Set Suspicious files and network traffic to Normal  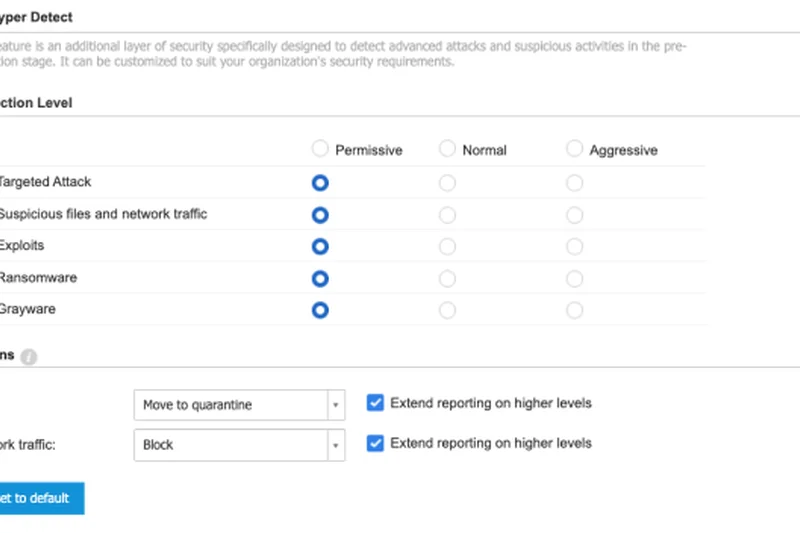coord(447,215)
